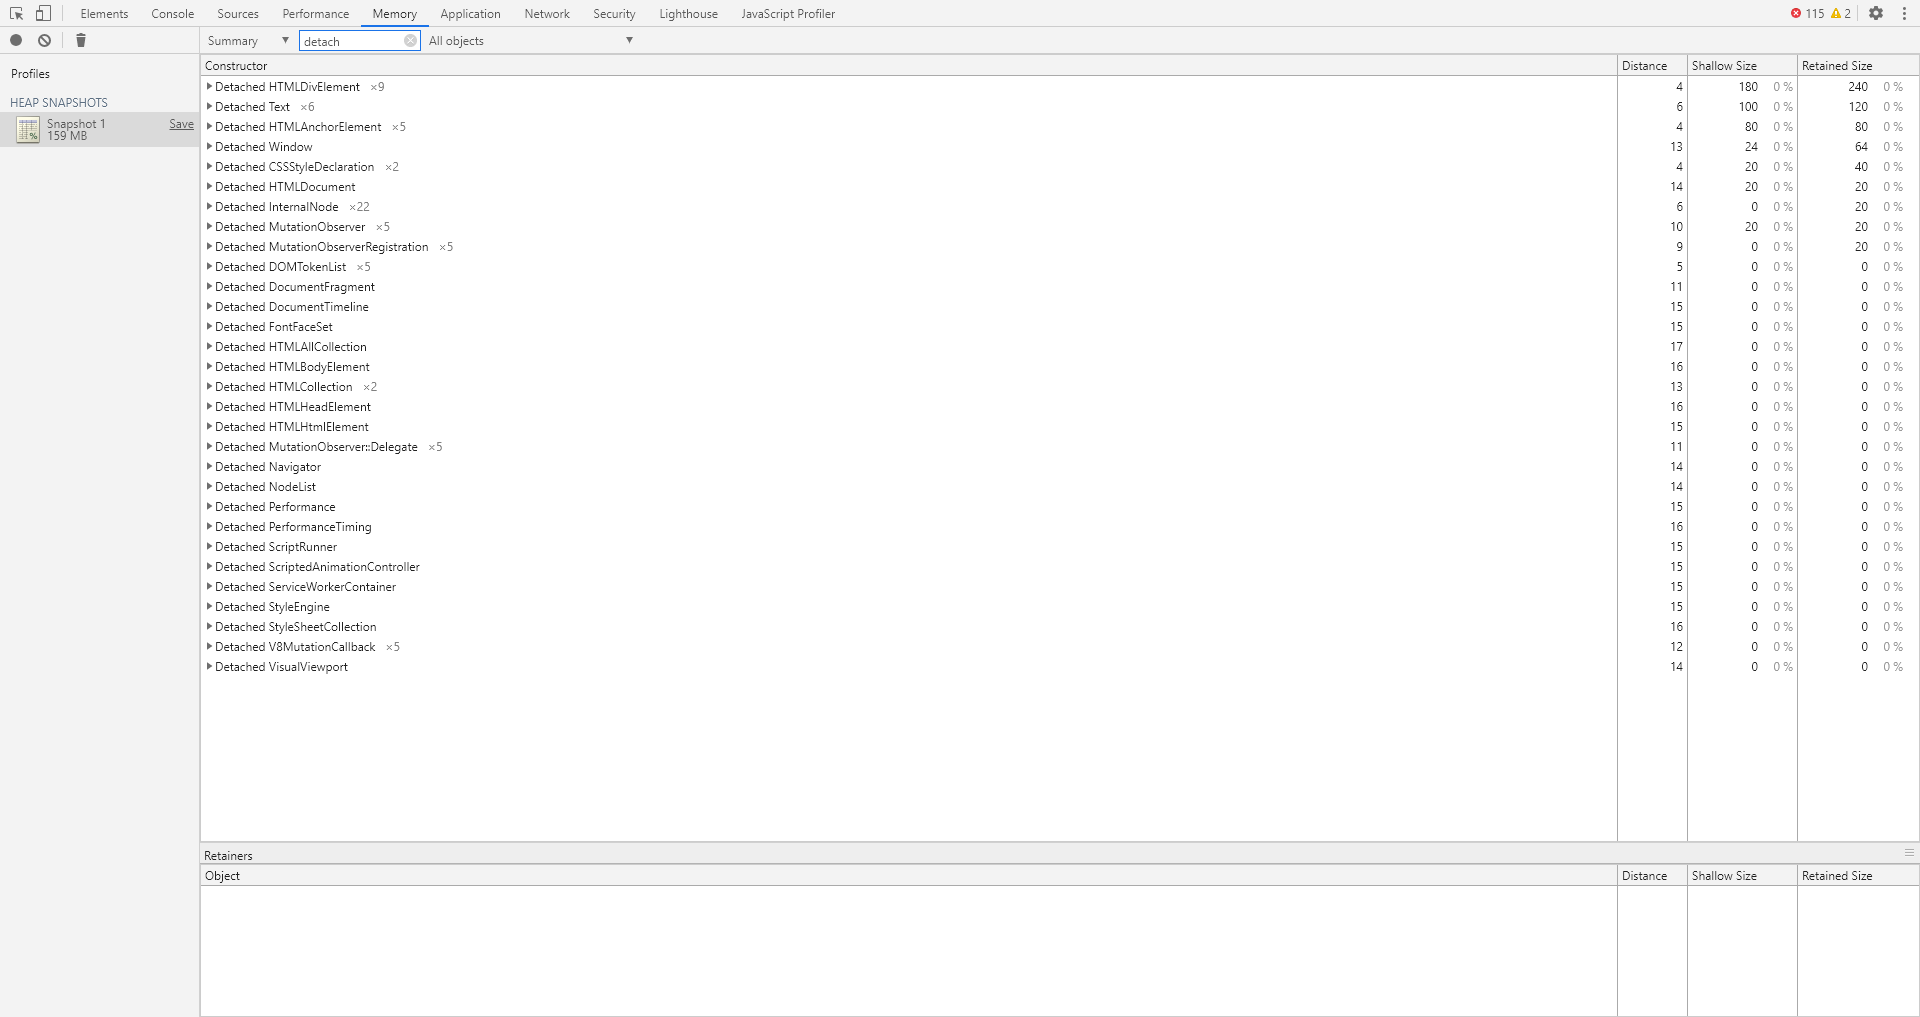Click the HEAP SNAPSHOTS section header
Screen dimensions: 1920x1017
click(59, 103)
